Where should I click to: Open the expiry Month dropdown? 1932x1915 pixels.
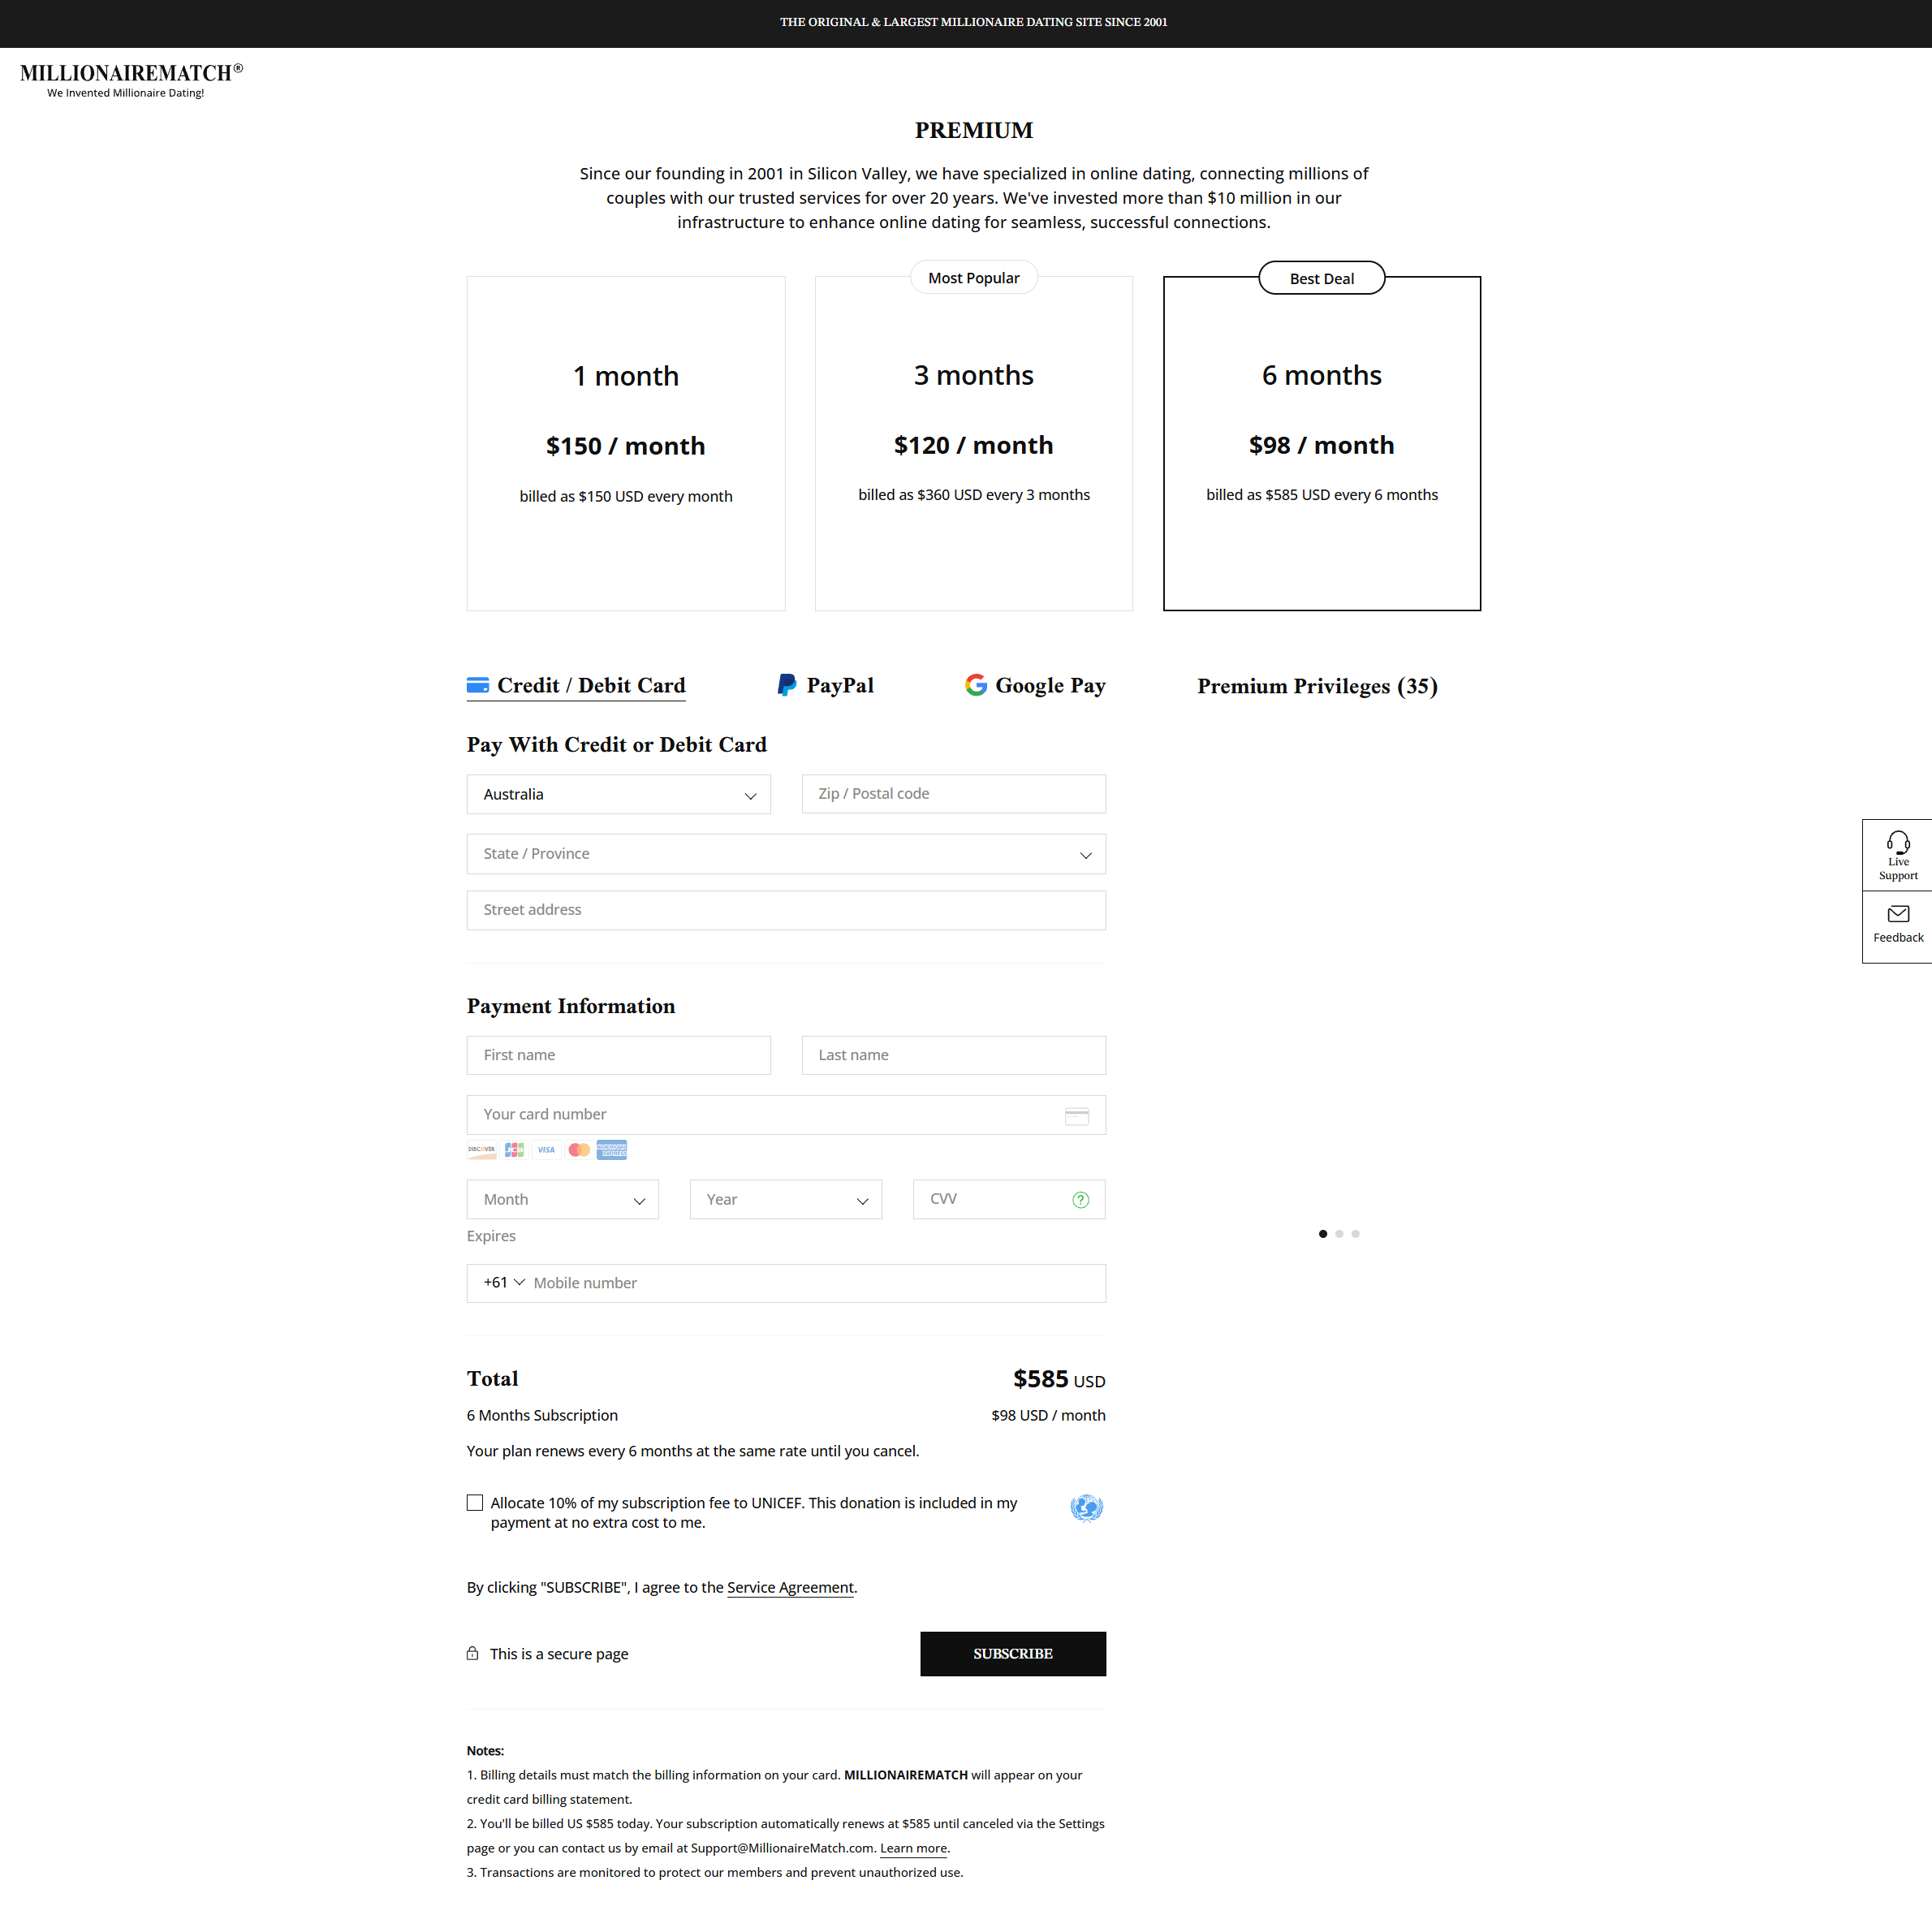click(x=562, y=1199)
